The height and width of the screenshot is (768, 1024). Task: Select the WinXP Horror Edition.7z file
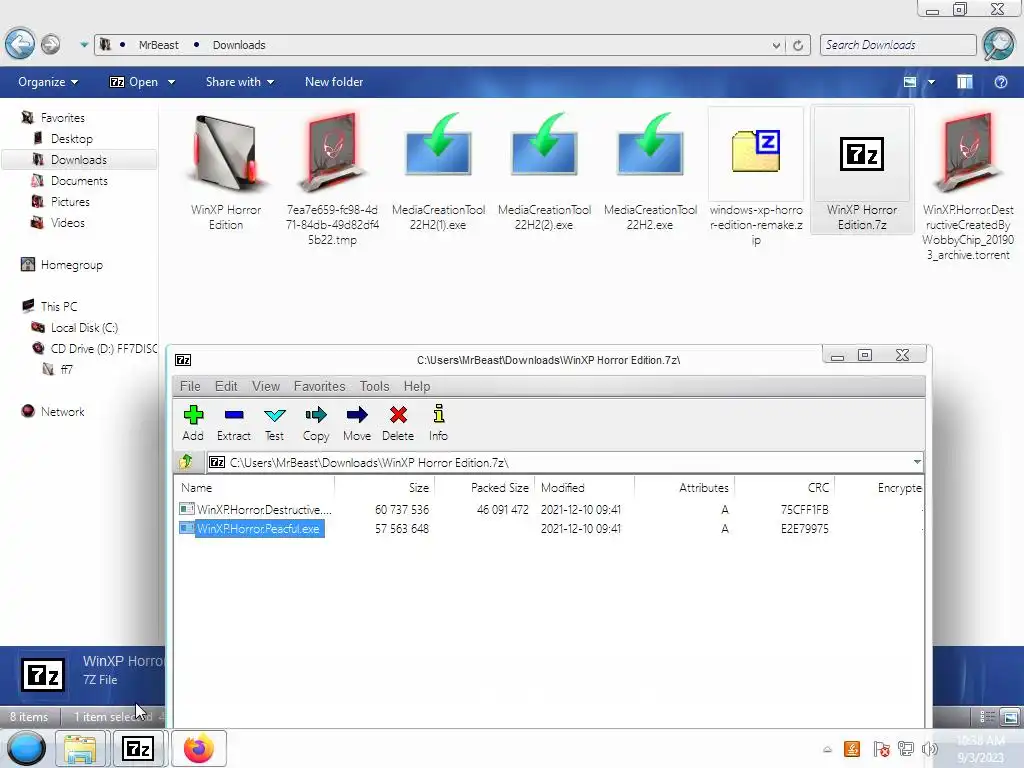coord(862,171)
